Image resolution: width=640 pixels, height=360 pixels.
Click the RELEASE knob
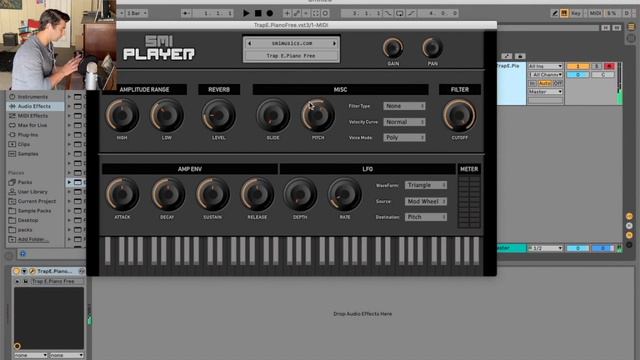pyautogui.click(x=257, y=195)
